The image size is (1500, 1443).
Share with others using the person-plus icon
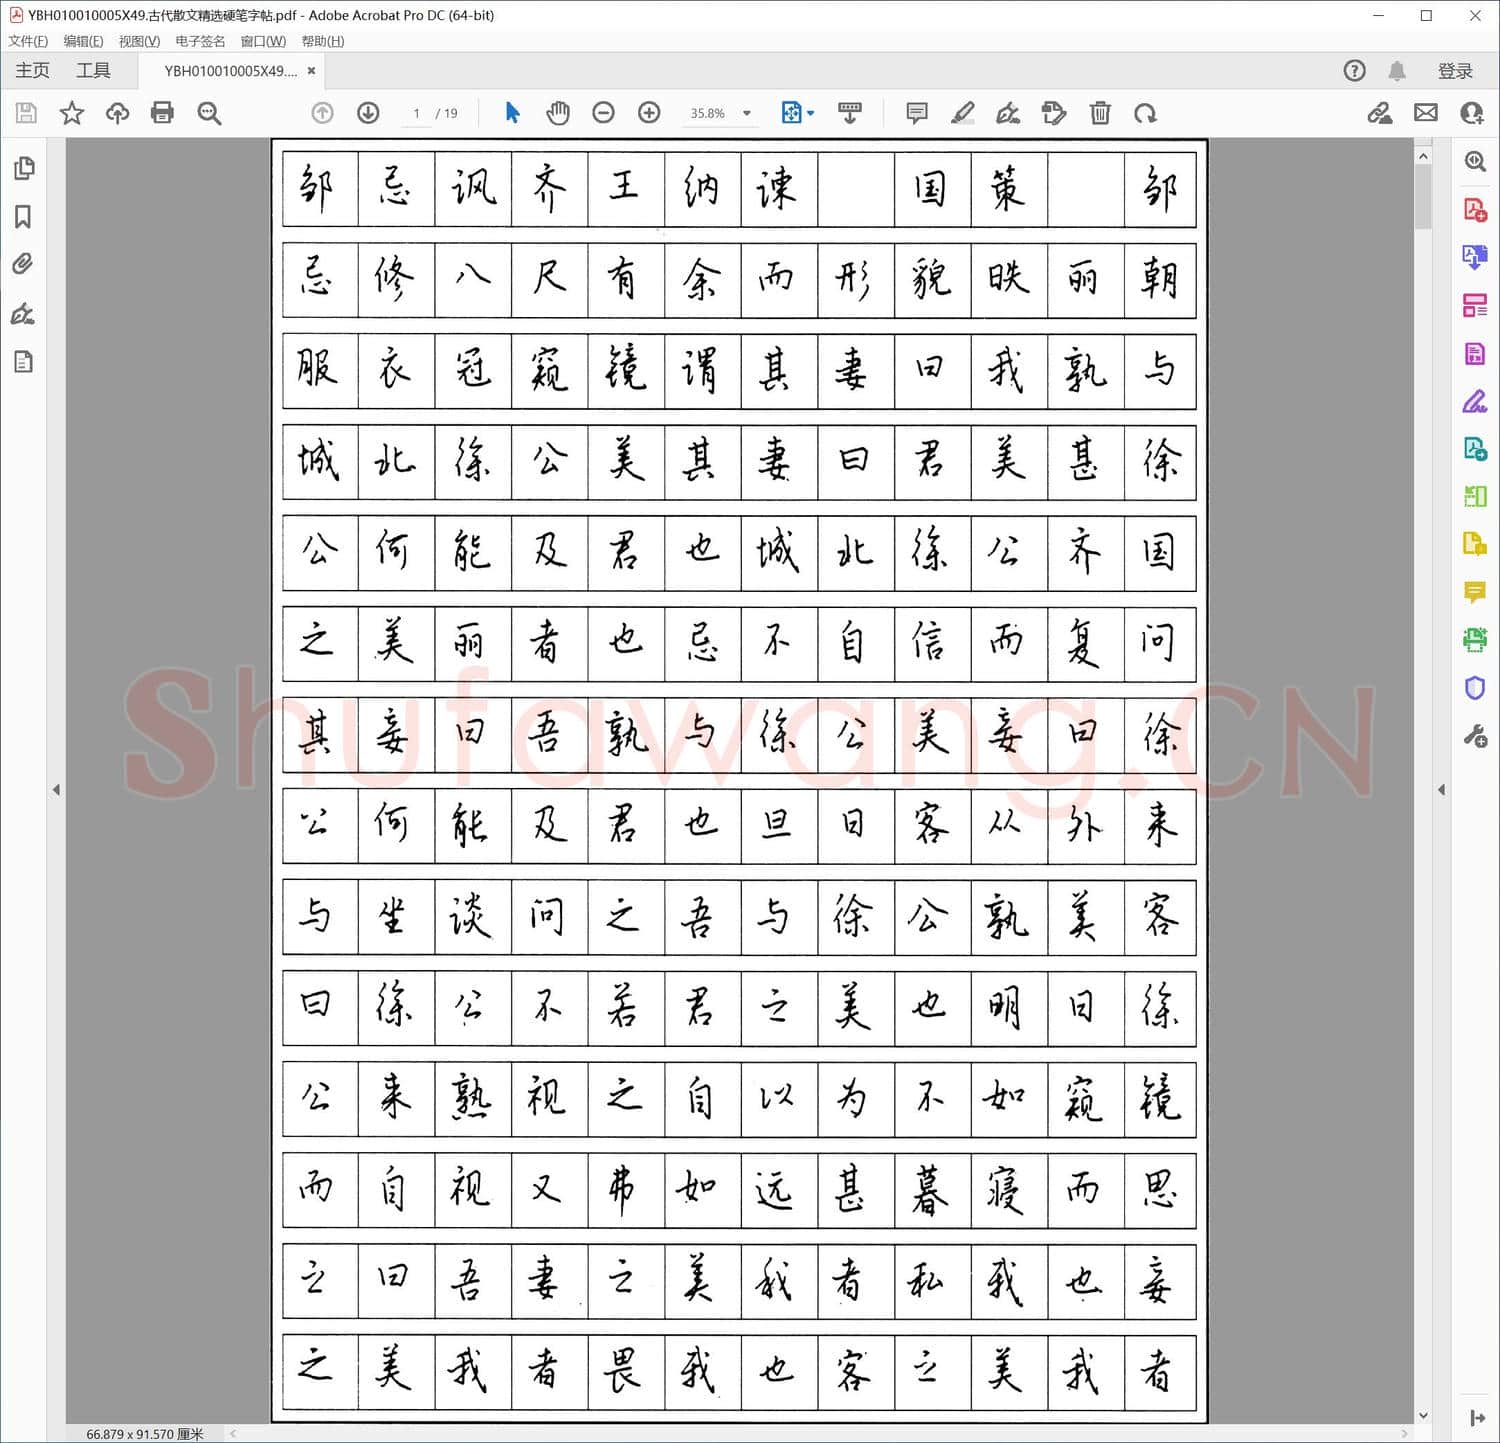[1472, 113]
